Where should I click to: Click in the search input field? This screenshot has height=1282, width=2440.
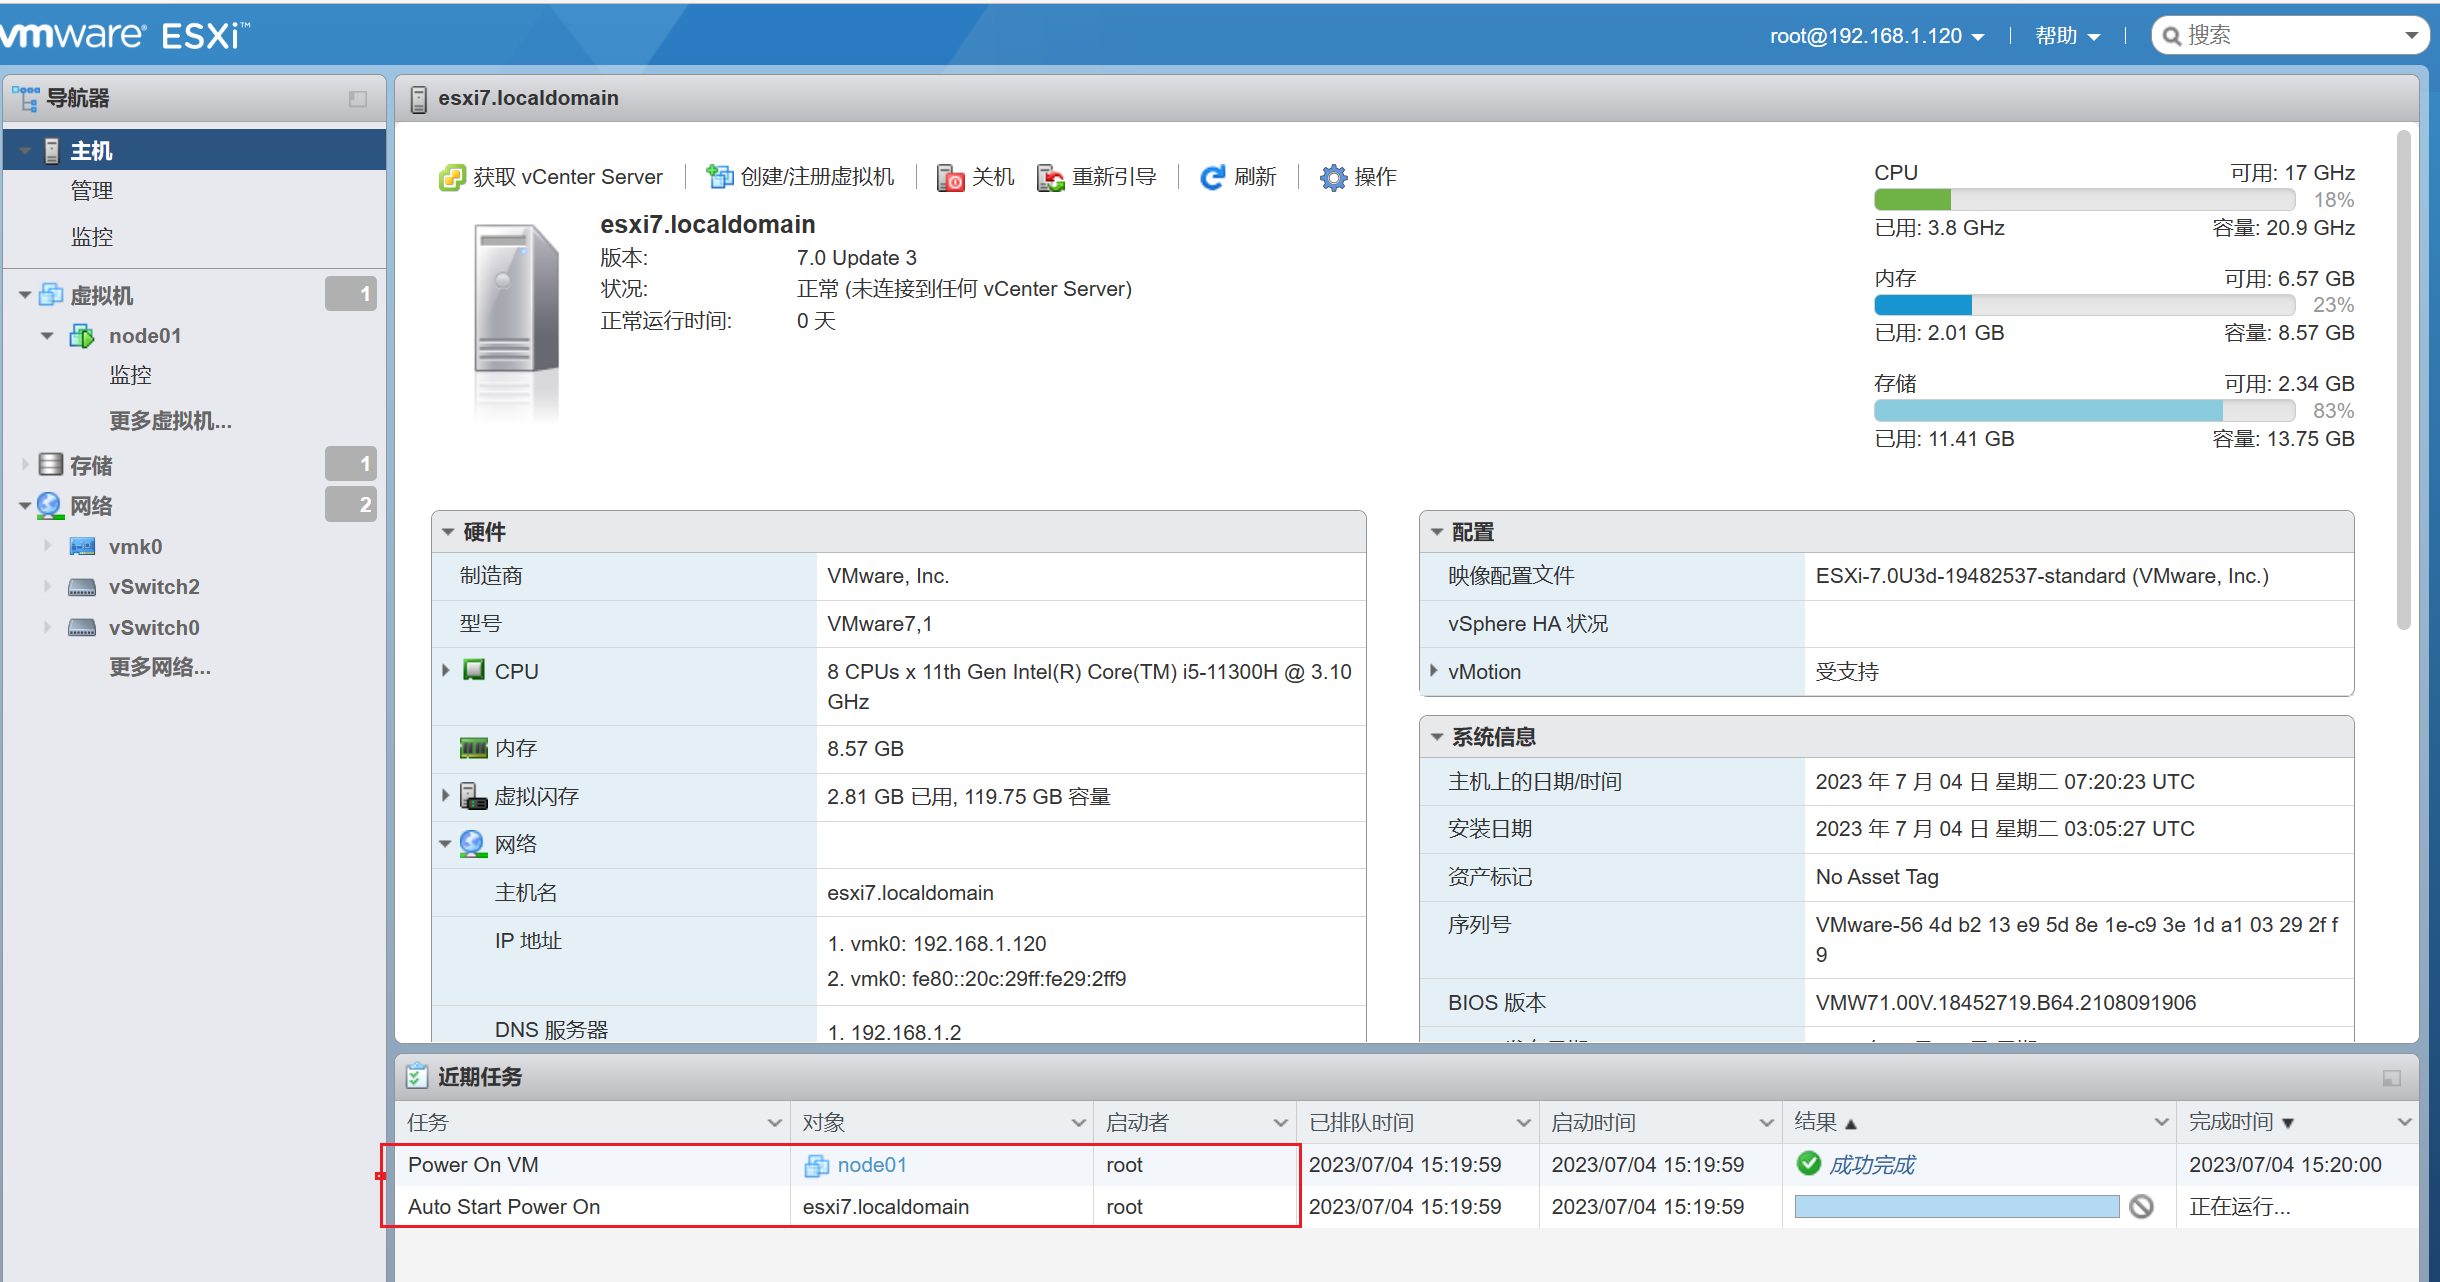2290,36
